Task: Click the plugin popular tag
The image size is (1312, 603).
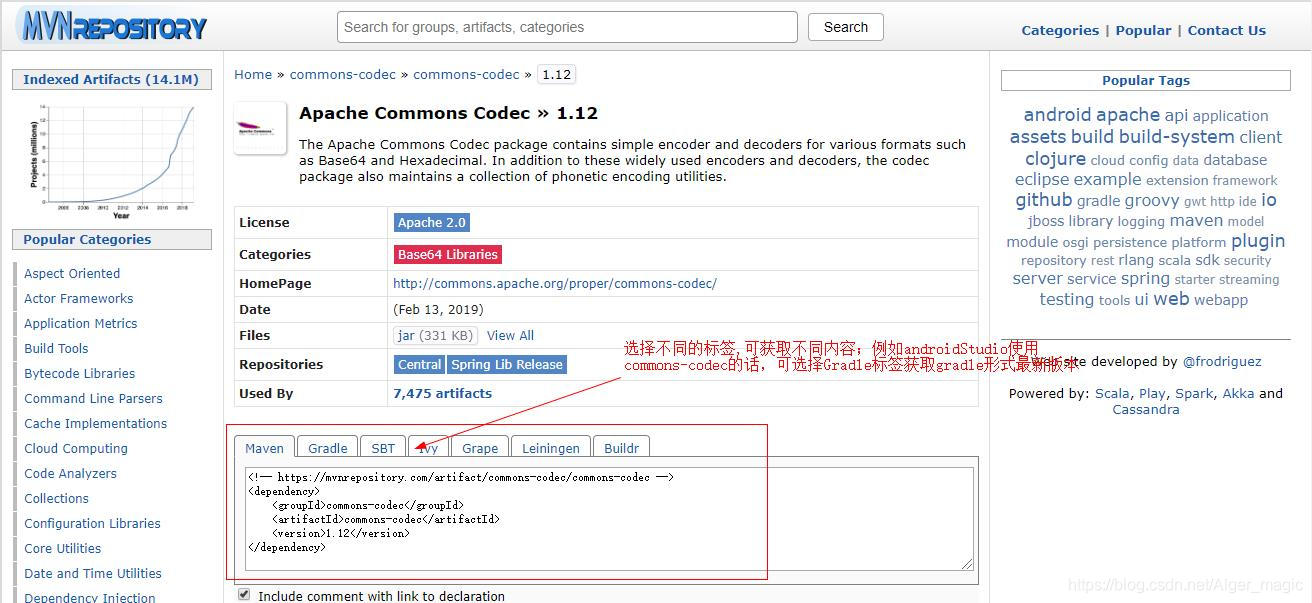Action: pyautogui.click(x=1258, y=241)
